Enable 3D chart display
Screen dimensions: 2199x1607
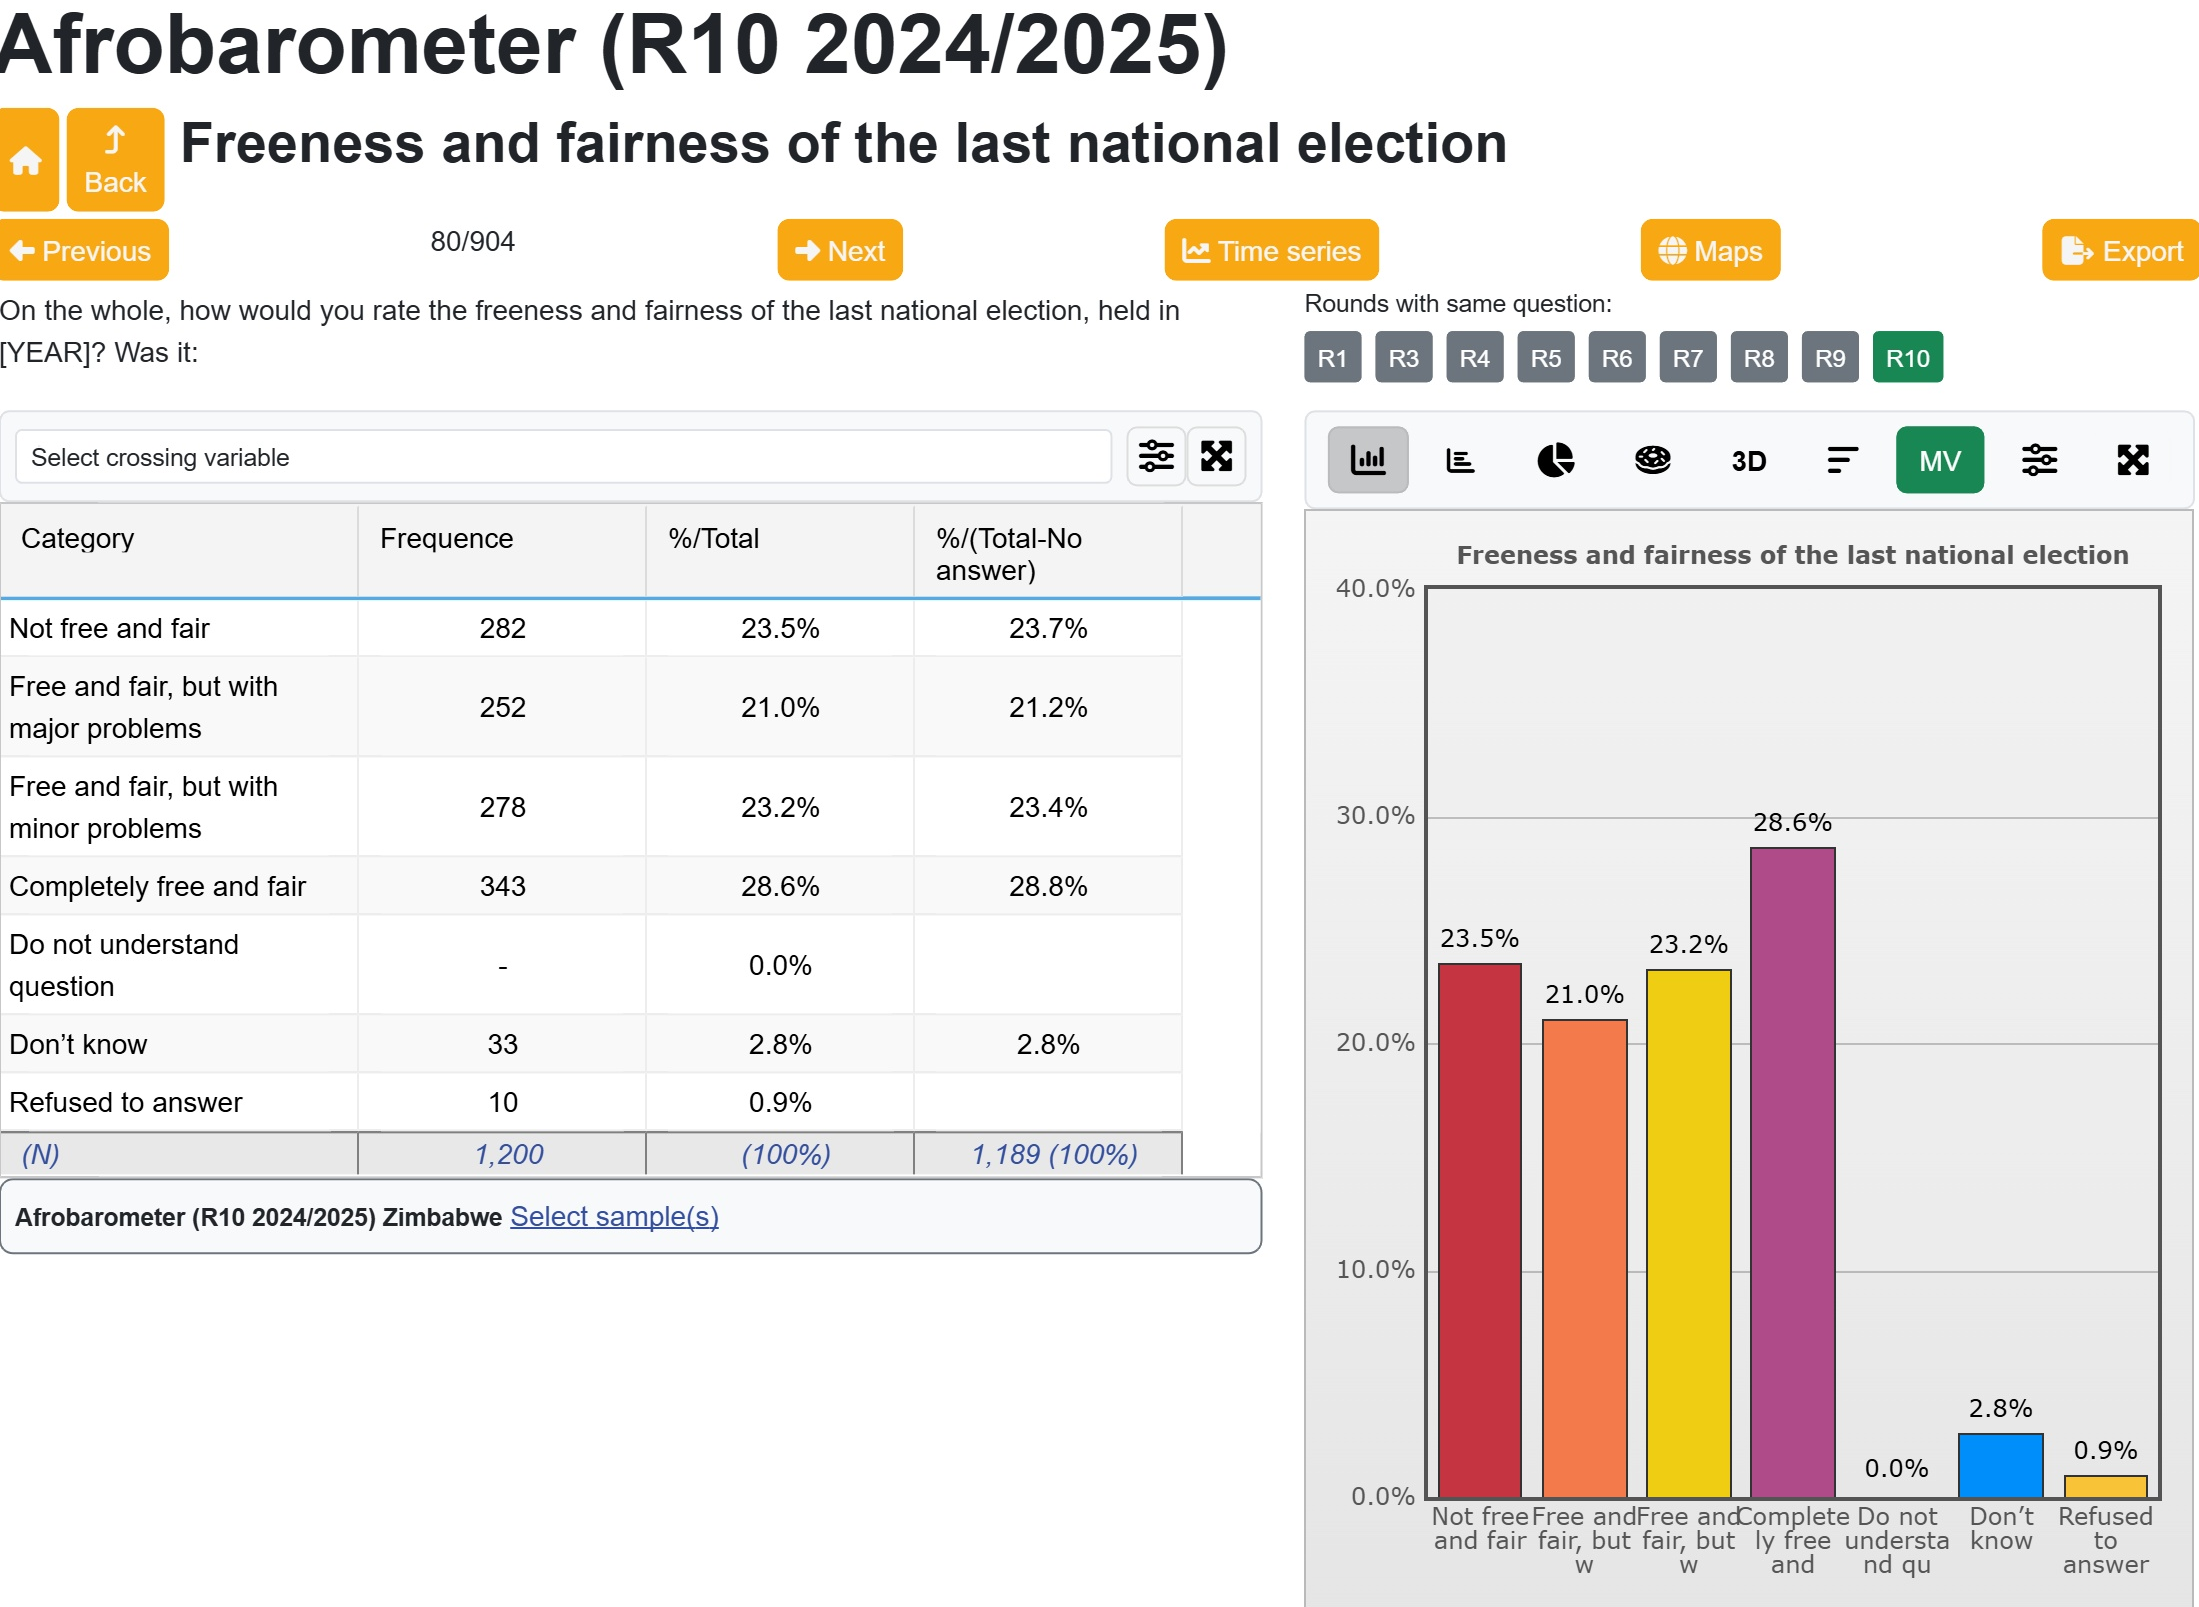tap(1748, 460)
